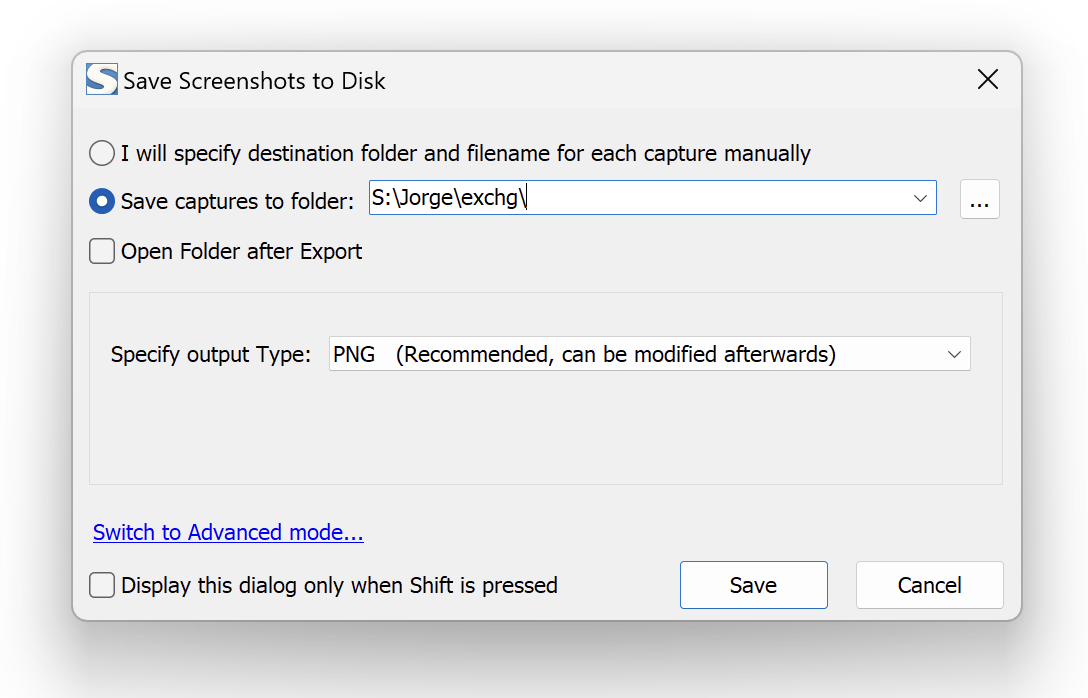The height and width of the screenshot is (698, 1088).
Task: Click the Save Screenshots to Disk title text
Action: tap(254, 81)
